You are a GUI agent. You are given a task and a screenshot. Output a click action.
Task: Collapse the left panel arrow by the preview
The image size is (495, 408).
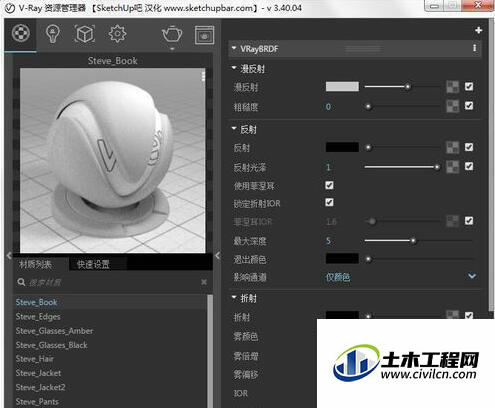(9, 256)
